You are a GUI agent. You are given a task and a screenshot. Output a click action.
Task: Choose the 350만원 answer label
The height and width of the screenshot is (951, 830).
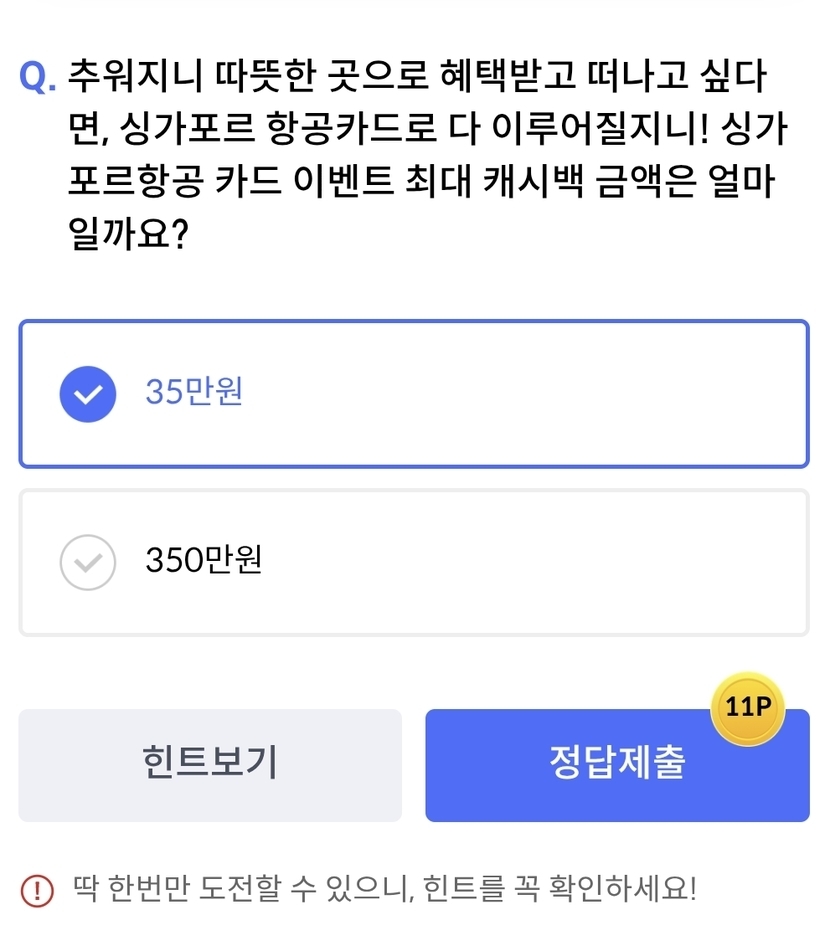coord(203,561)
